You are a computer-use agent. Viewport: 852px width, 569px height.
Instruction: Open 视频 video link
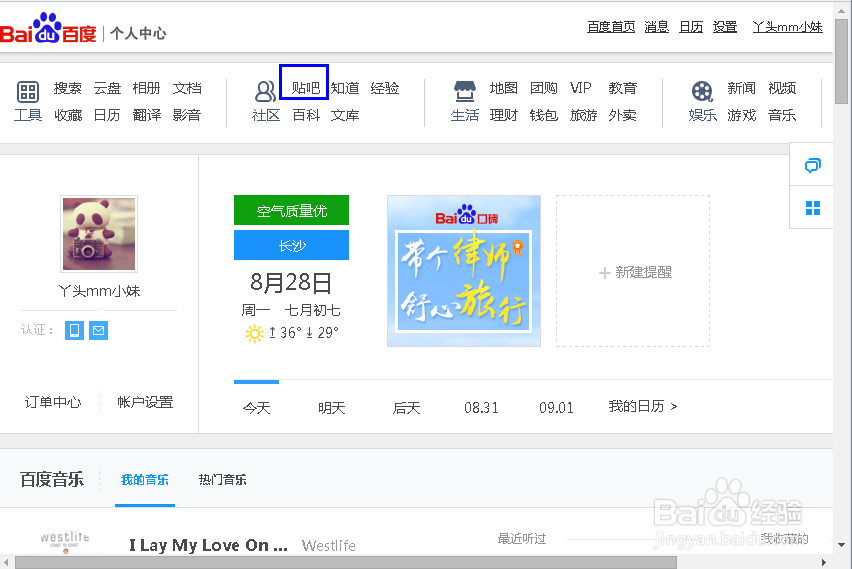click(x=782, y=88)
